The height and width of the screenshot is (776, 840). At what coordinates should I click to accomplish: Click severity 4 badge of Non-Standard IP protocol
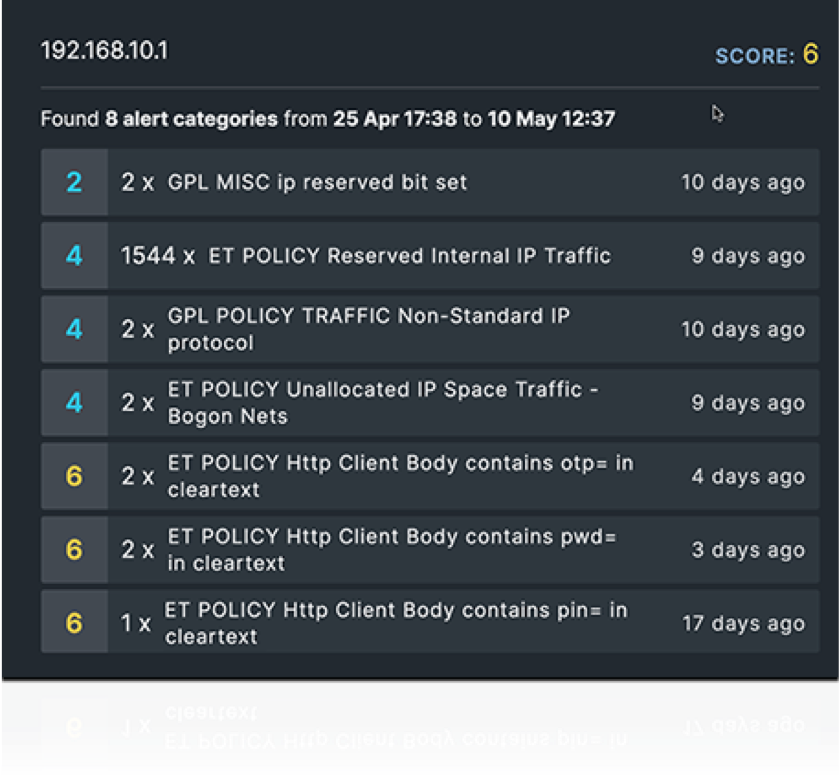[x=74, y=329]
